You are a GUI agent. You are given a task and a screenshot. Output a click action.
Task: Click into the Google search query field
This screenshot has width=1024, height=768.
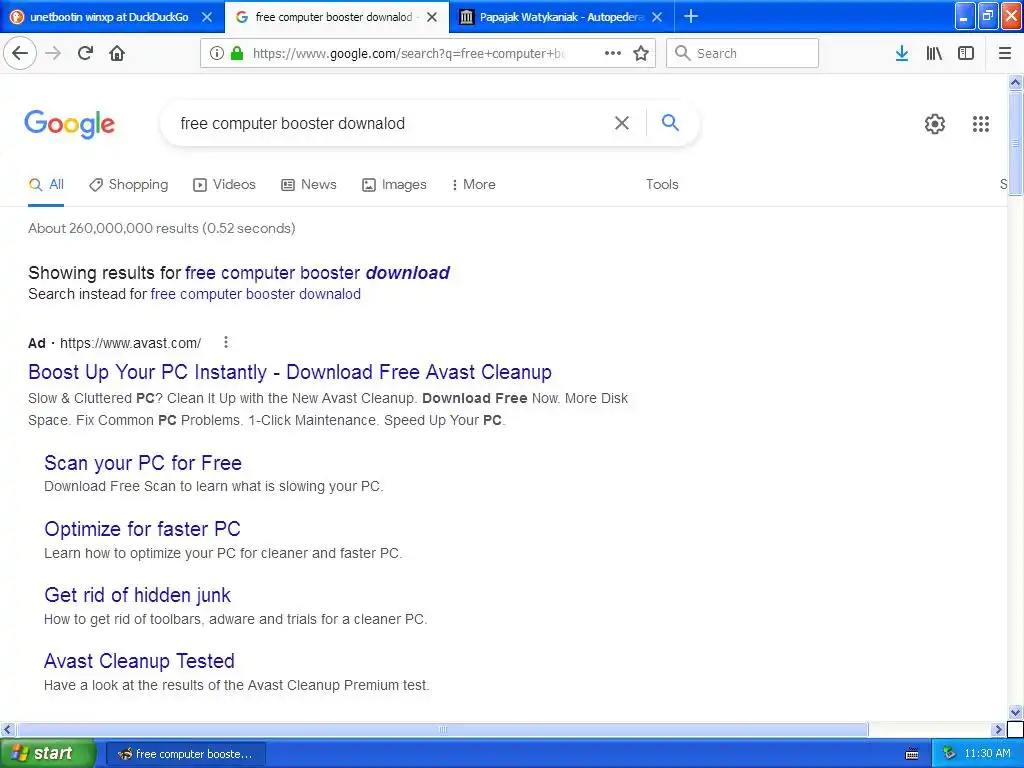coord(392,123)
